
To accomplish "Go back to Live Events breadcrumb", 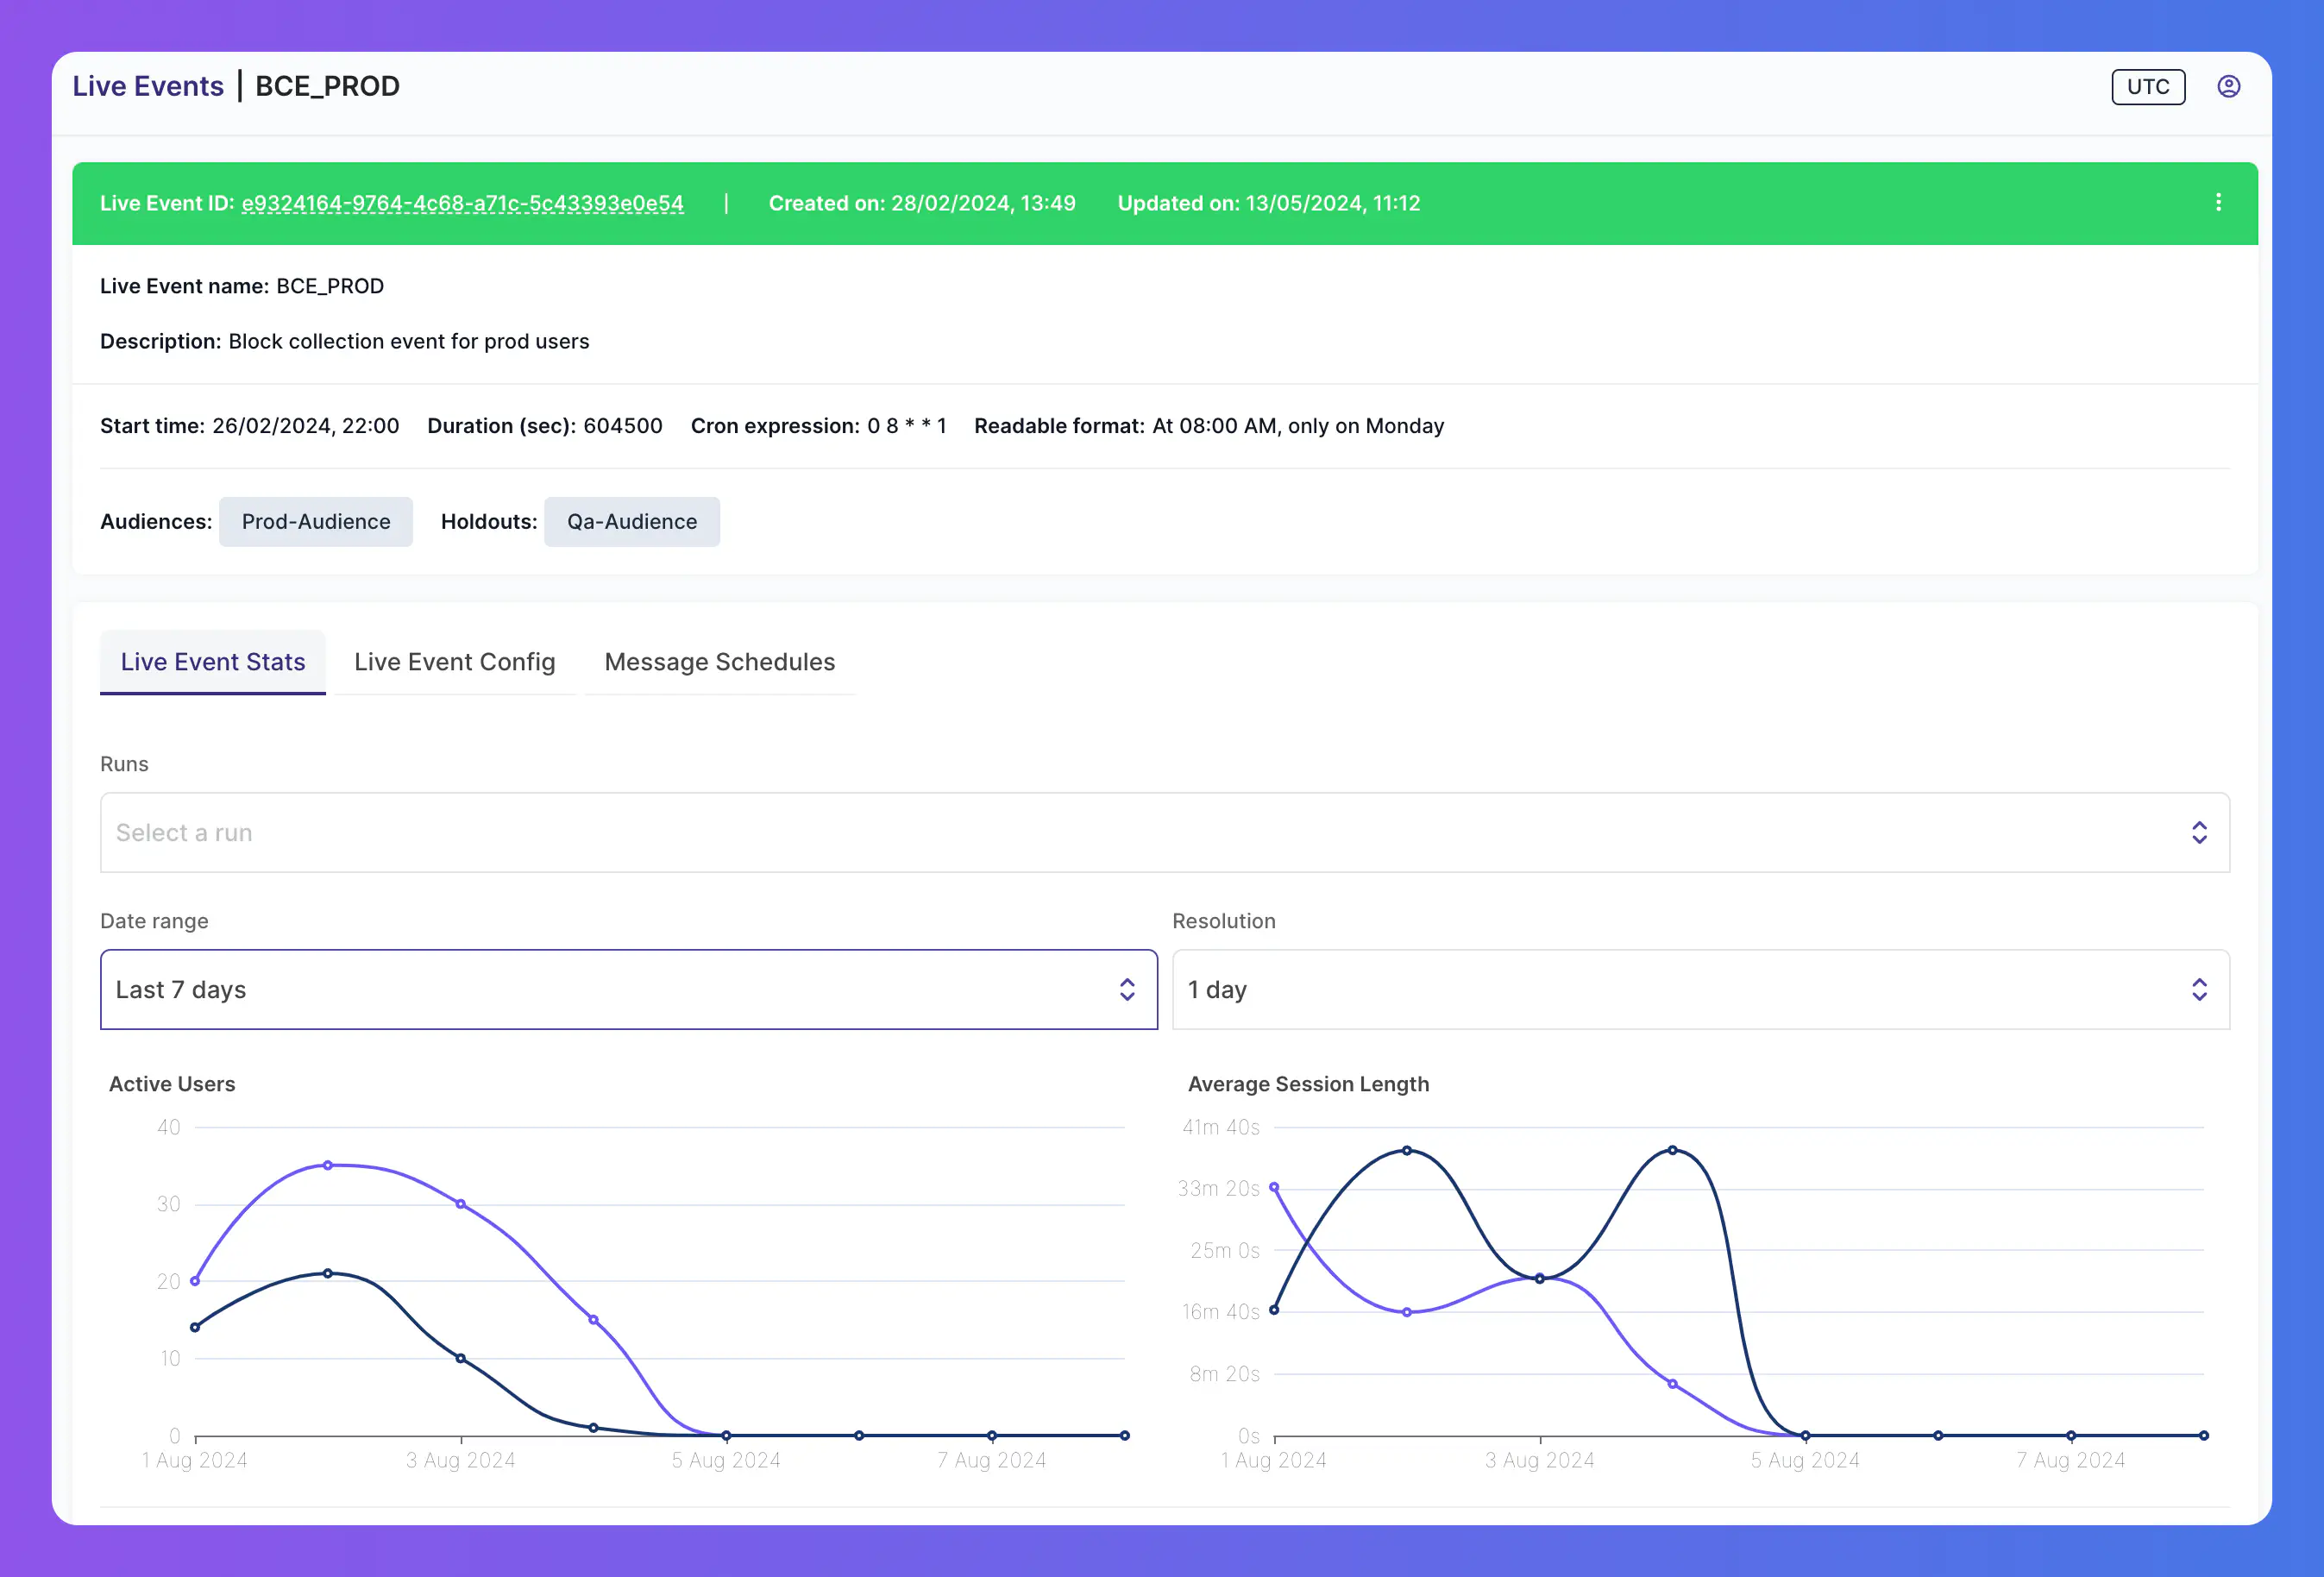I will click(x=148, y=86).
